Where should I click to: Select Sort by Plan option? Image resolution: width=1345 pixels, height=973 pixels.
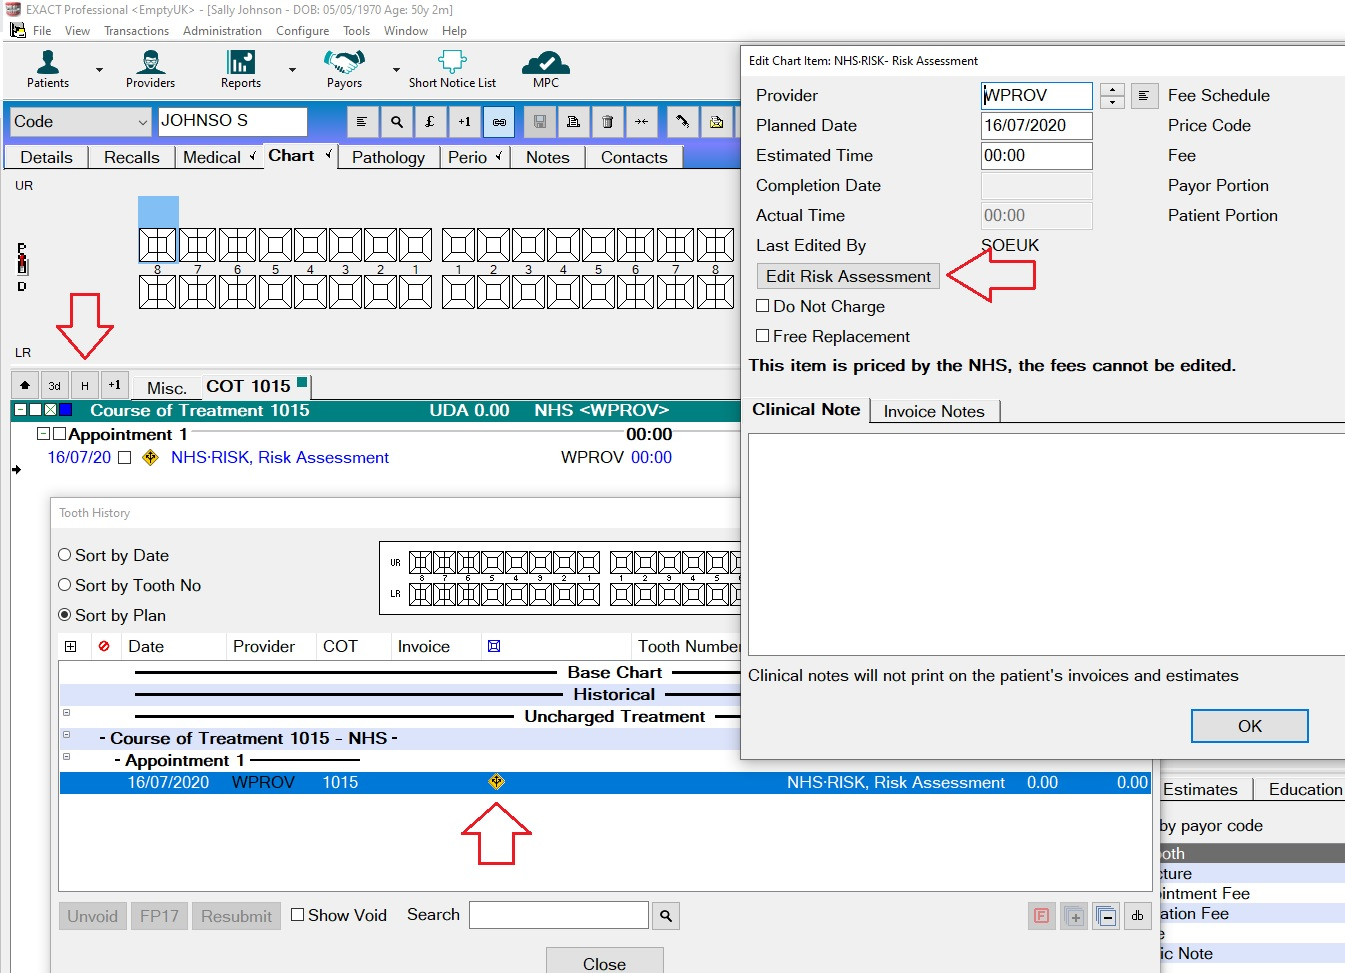(65, 615)
